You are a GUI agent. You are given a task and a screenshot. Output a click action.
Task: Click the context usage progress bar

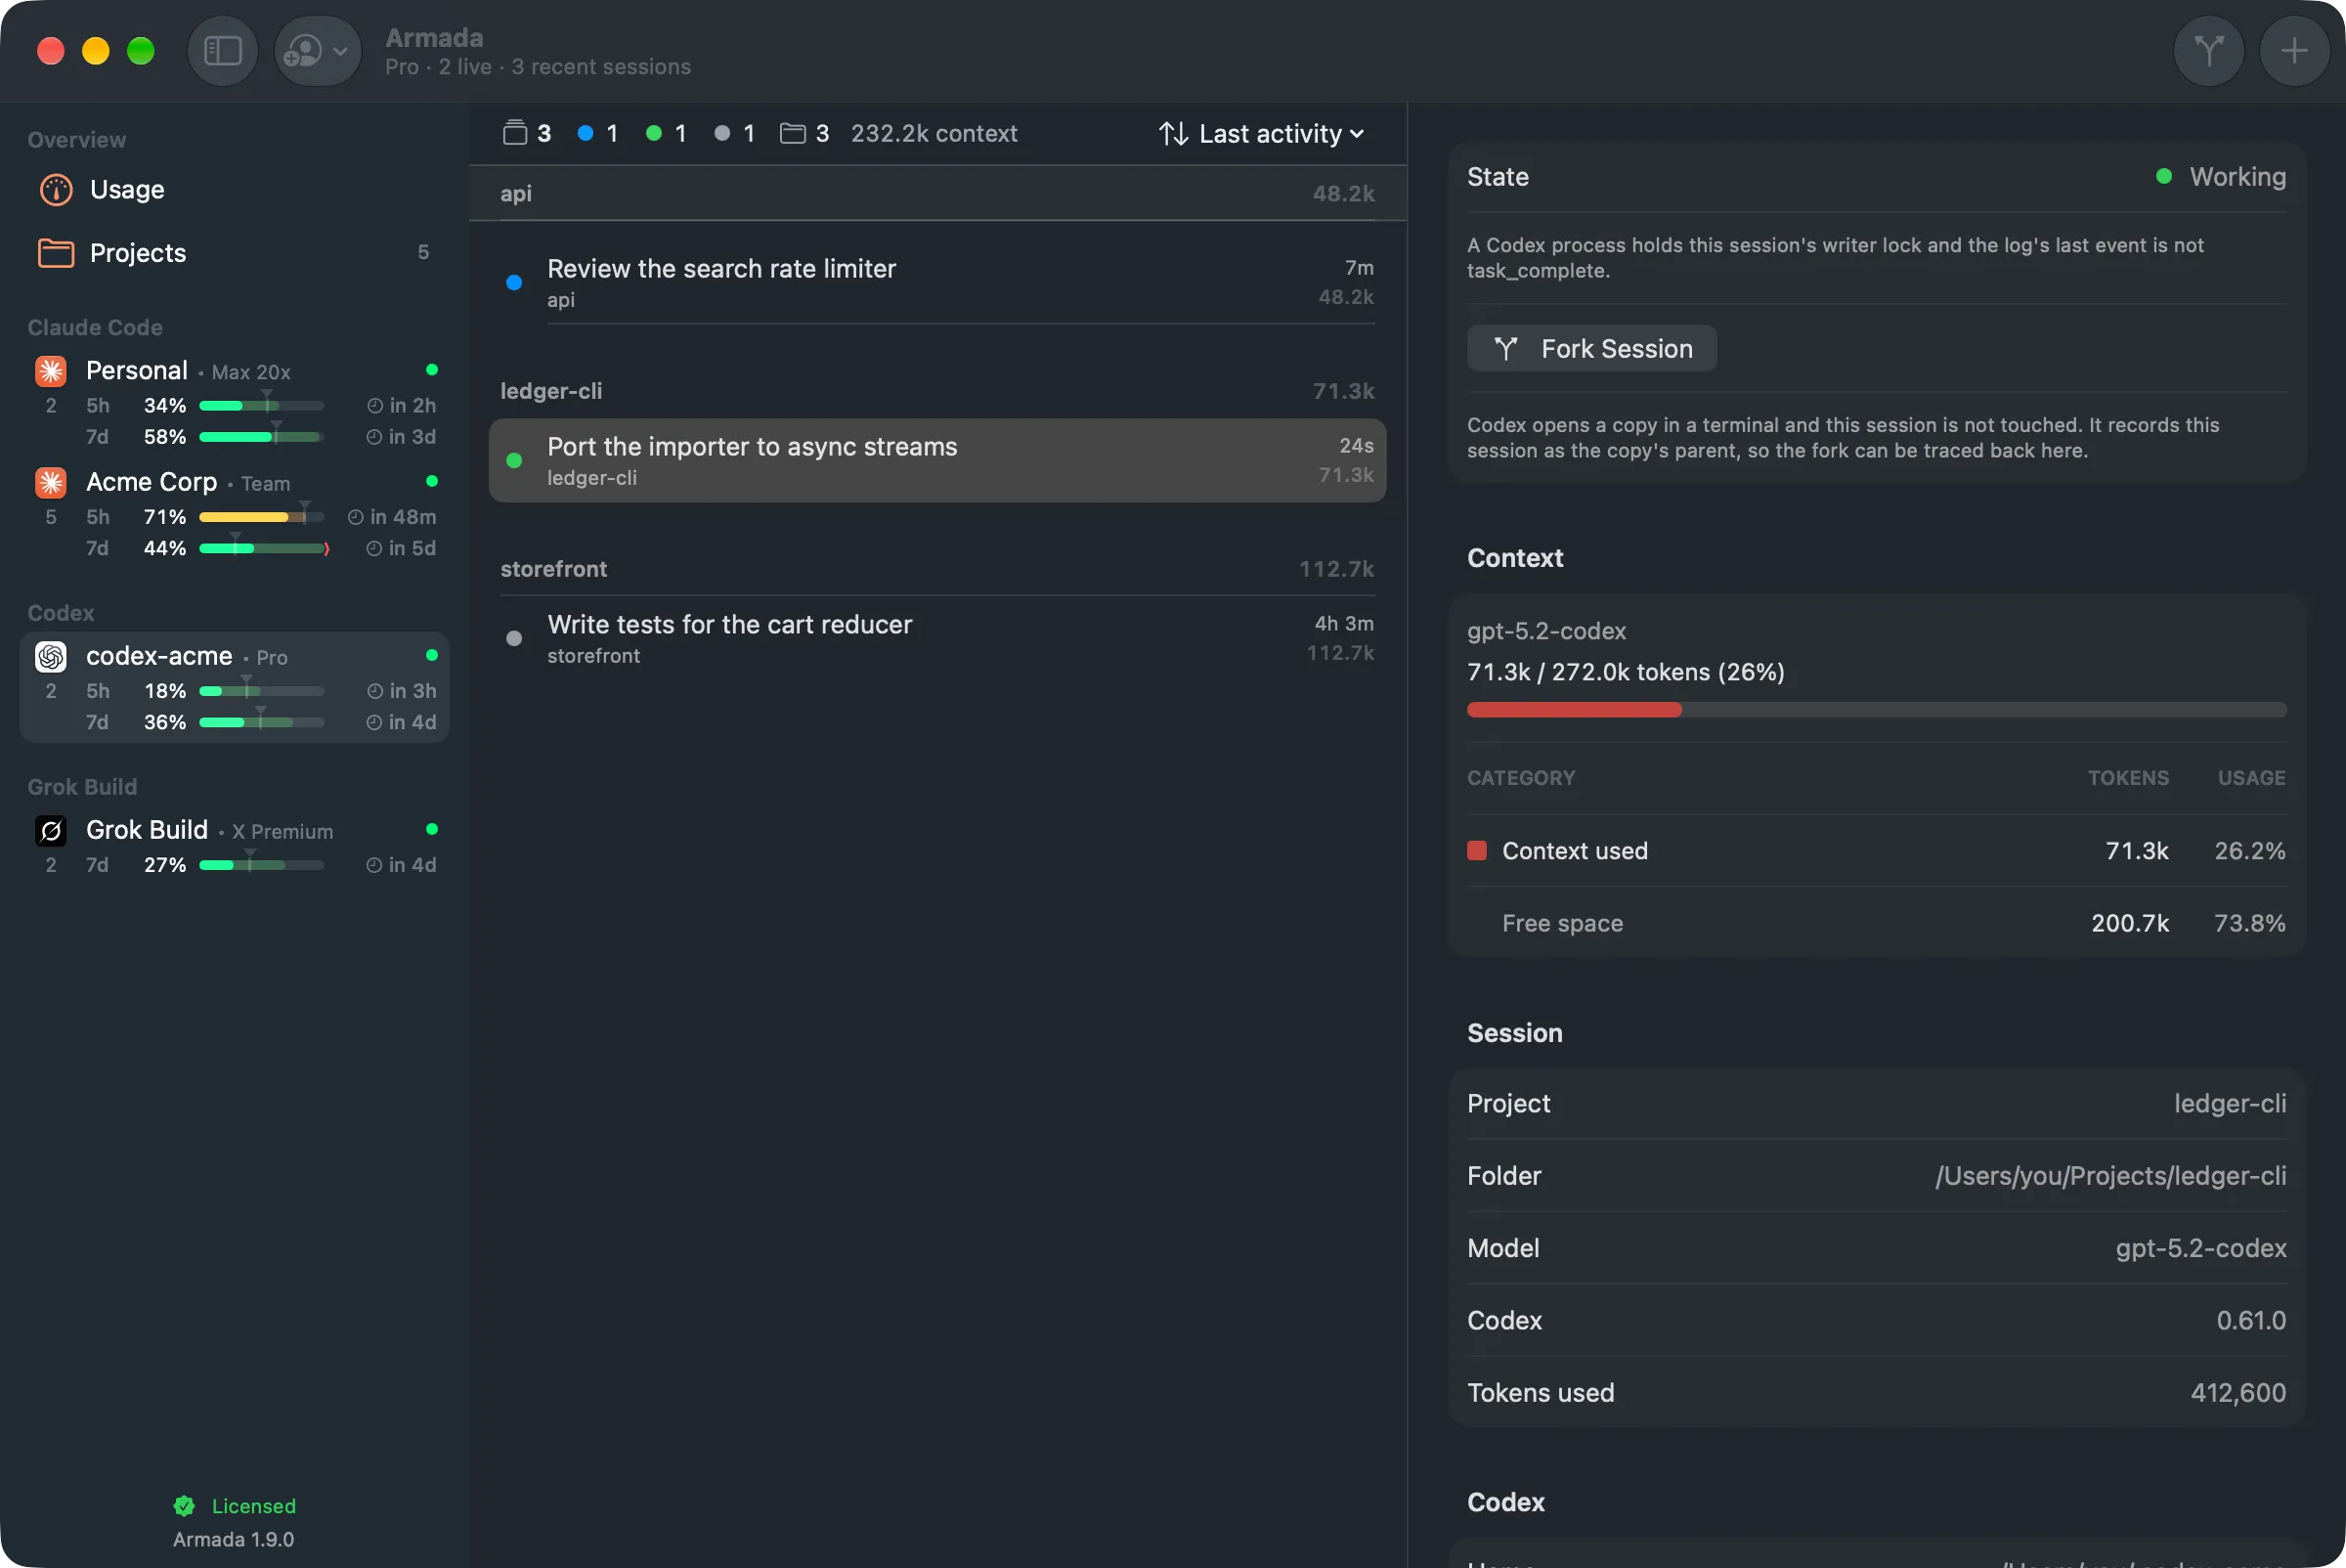coord(1875,710)
